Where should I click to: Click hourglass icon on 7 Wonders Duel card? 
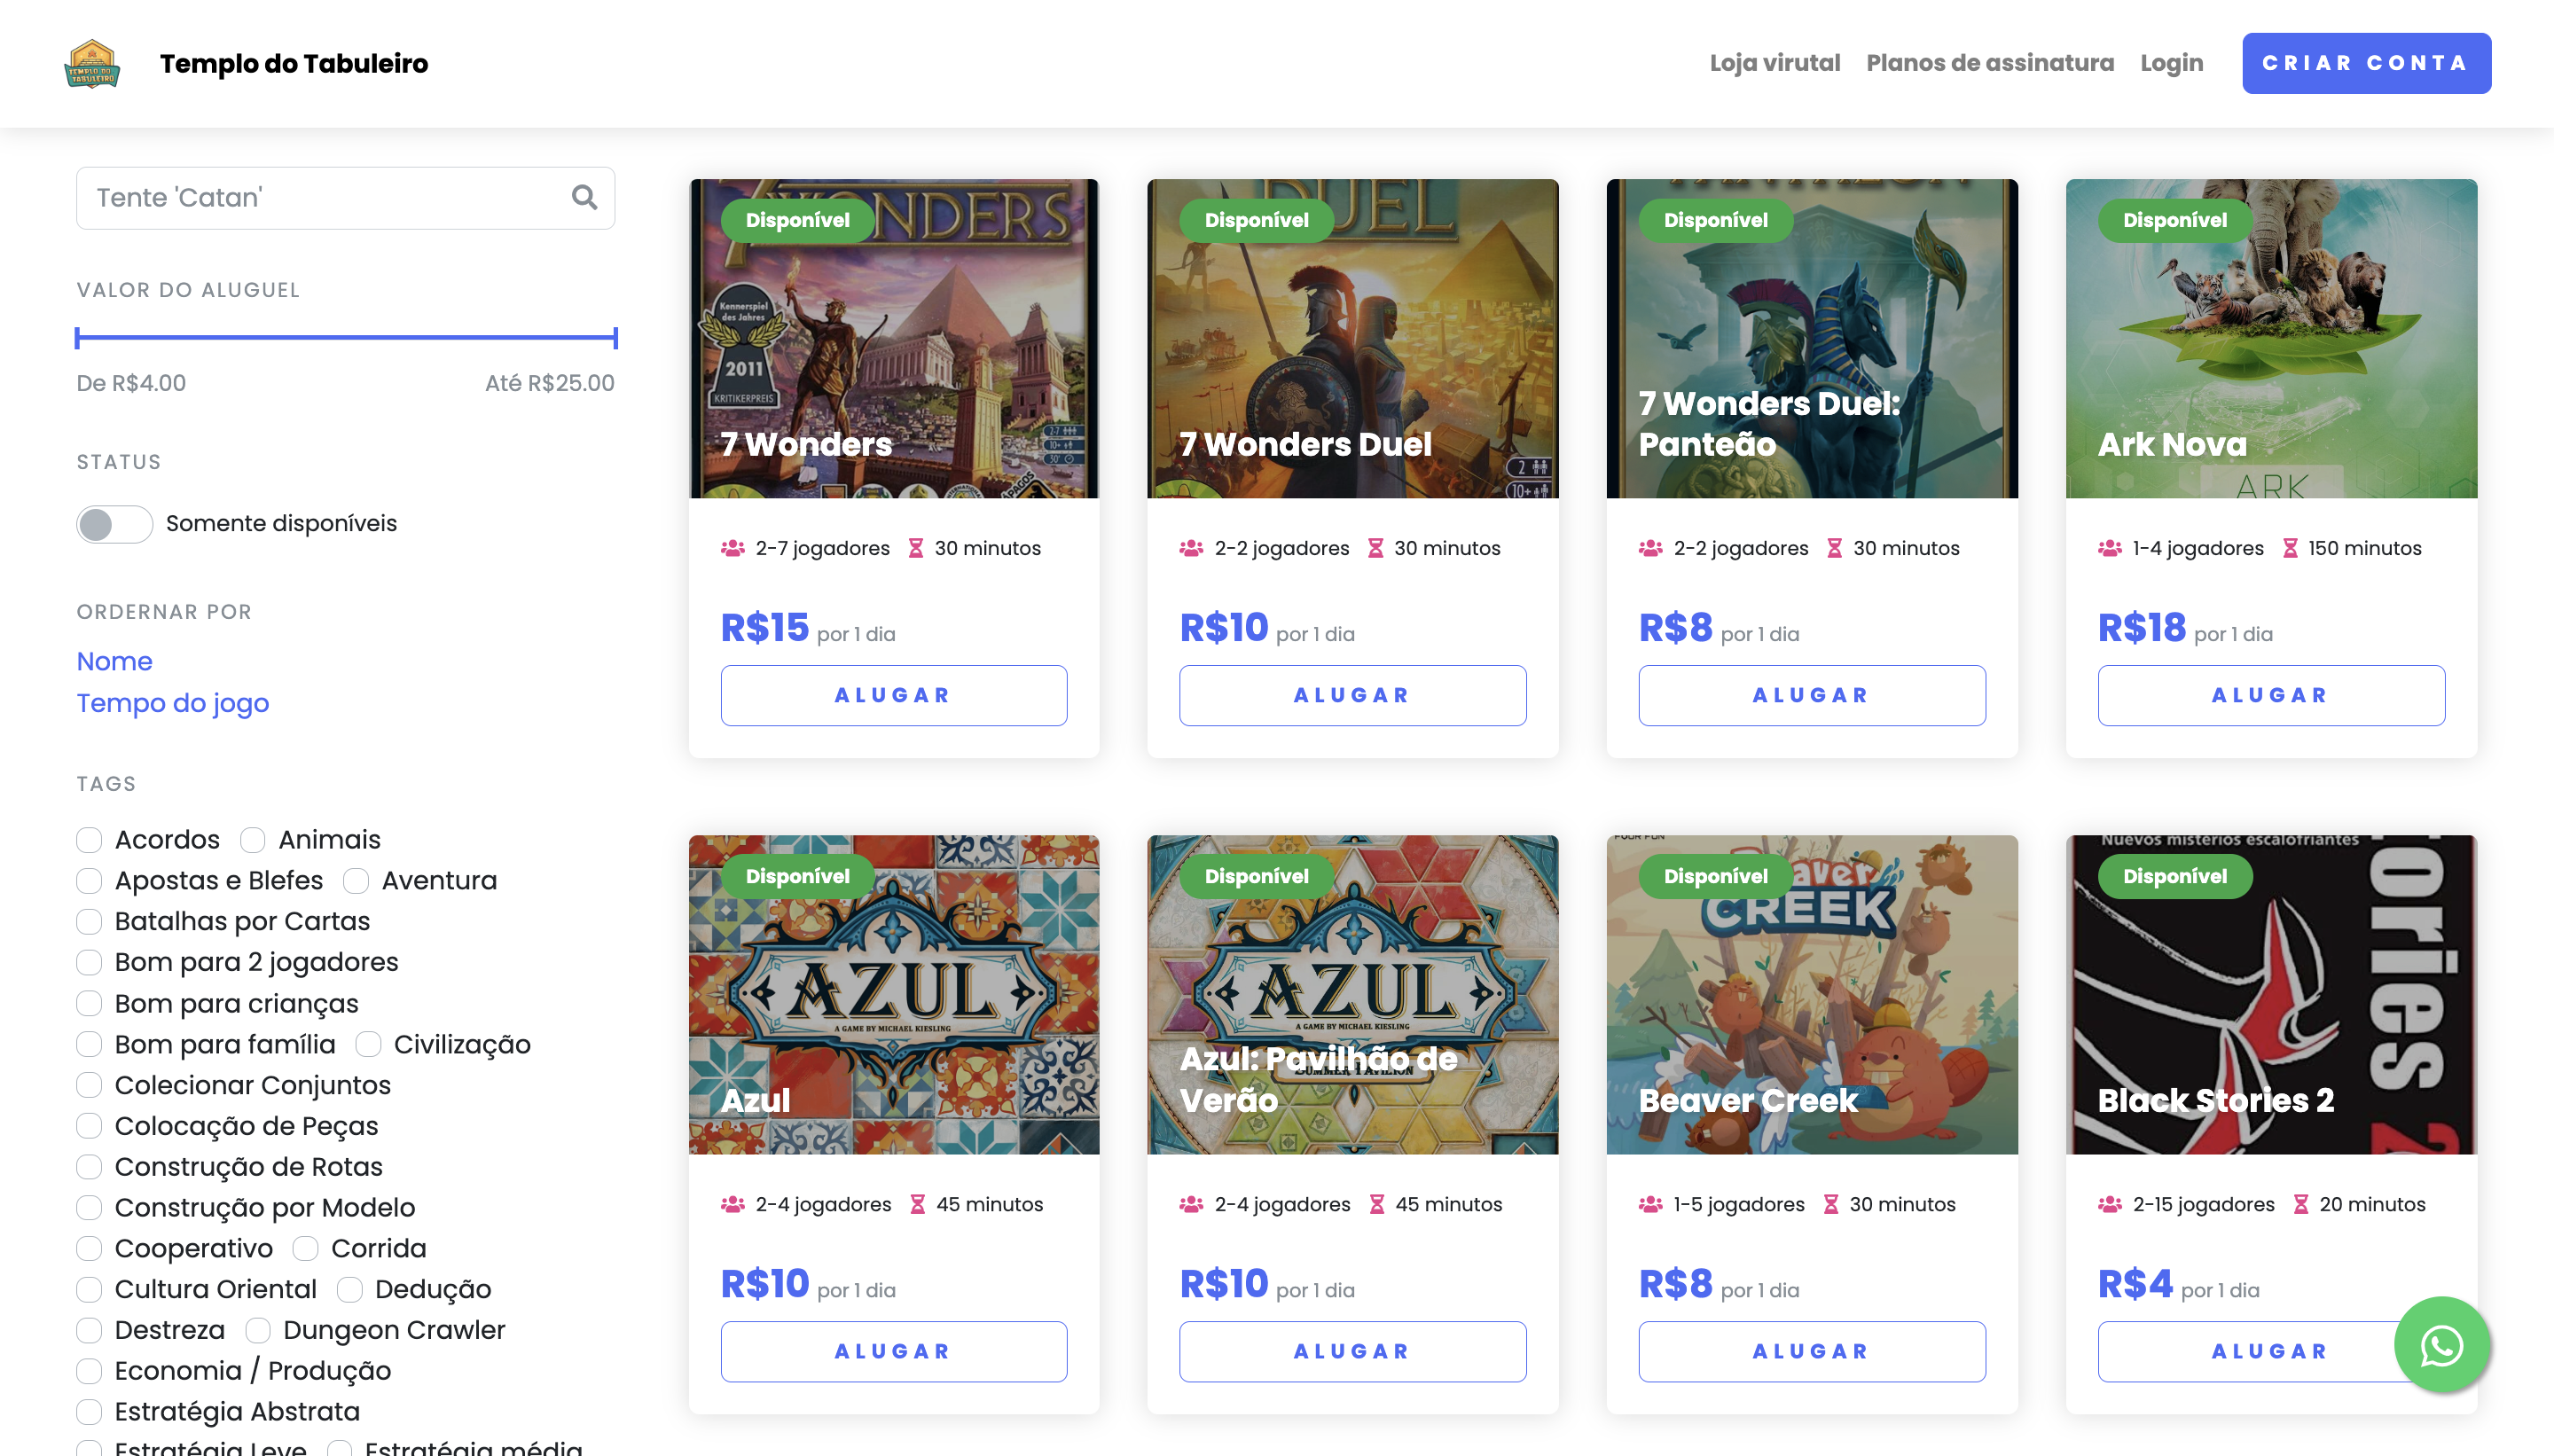click(1375, 548)
